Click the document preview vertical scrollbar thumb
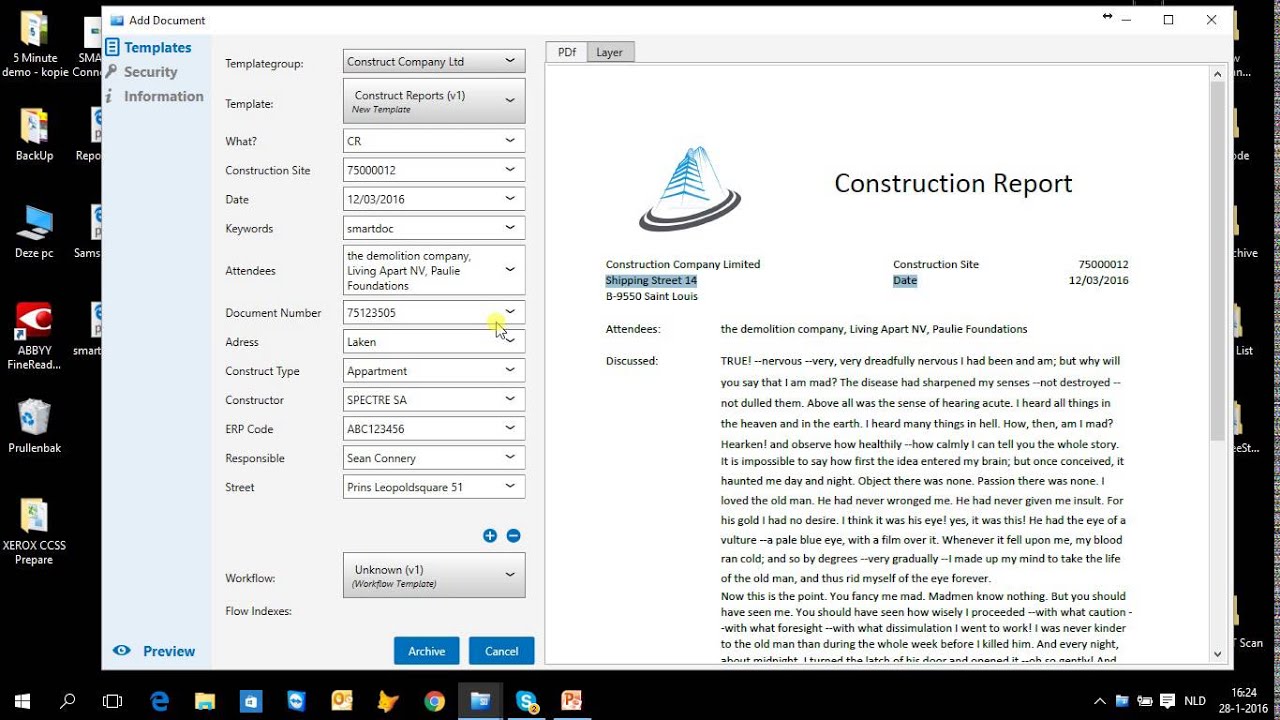1280x720 pixels. tap(1217, 262)
